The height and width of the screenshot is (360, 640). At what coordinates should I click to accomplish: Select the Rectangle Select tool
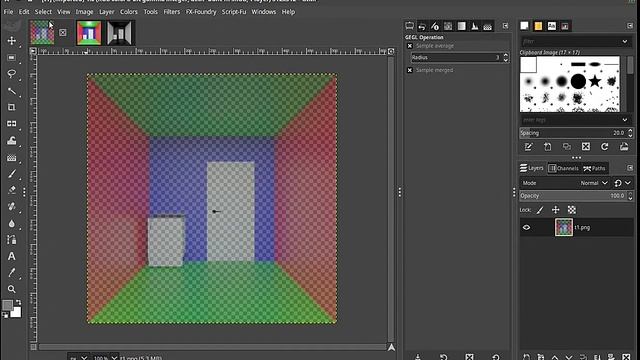(x=11, y=58)
